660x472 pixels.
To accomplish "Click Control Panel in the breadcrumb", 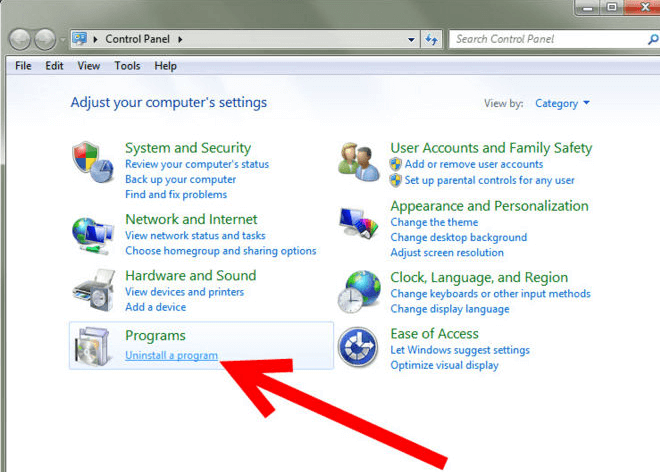I will click(x=138, y=39).
